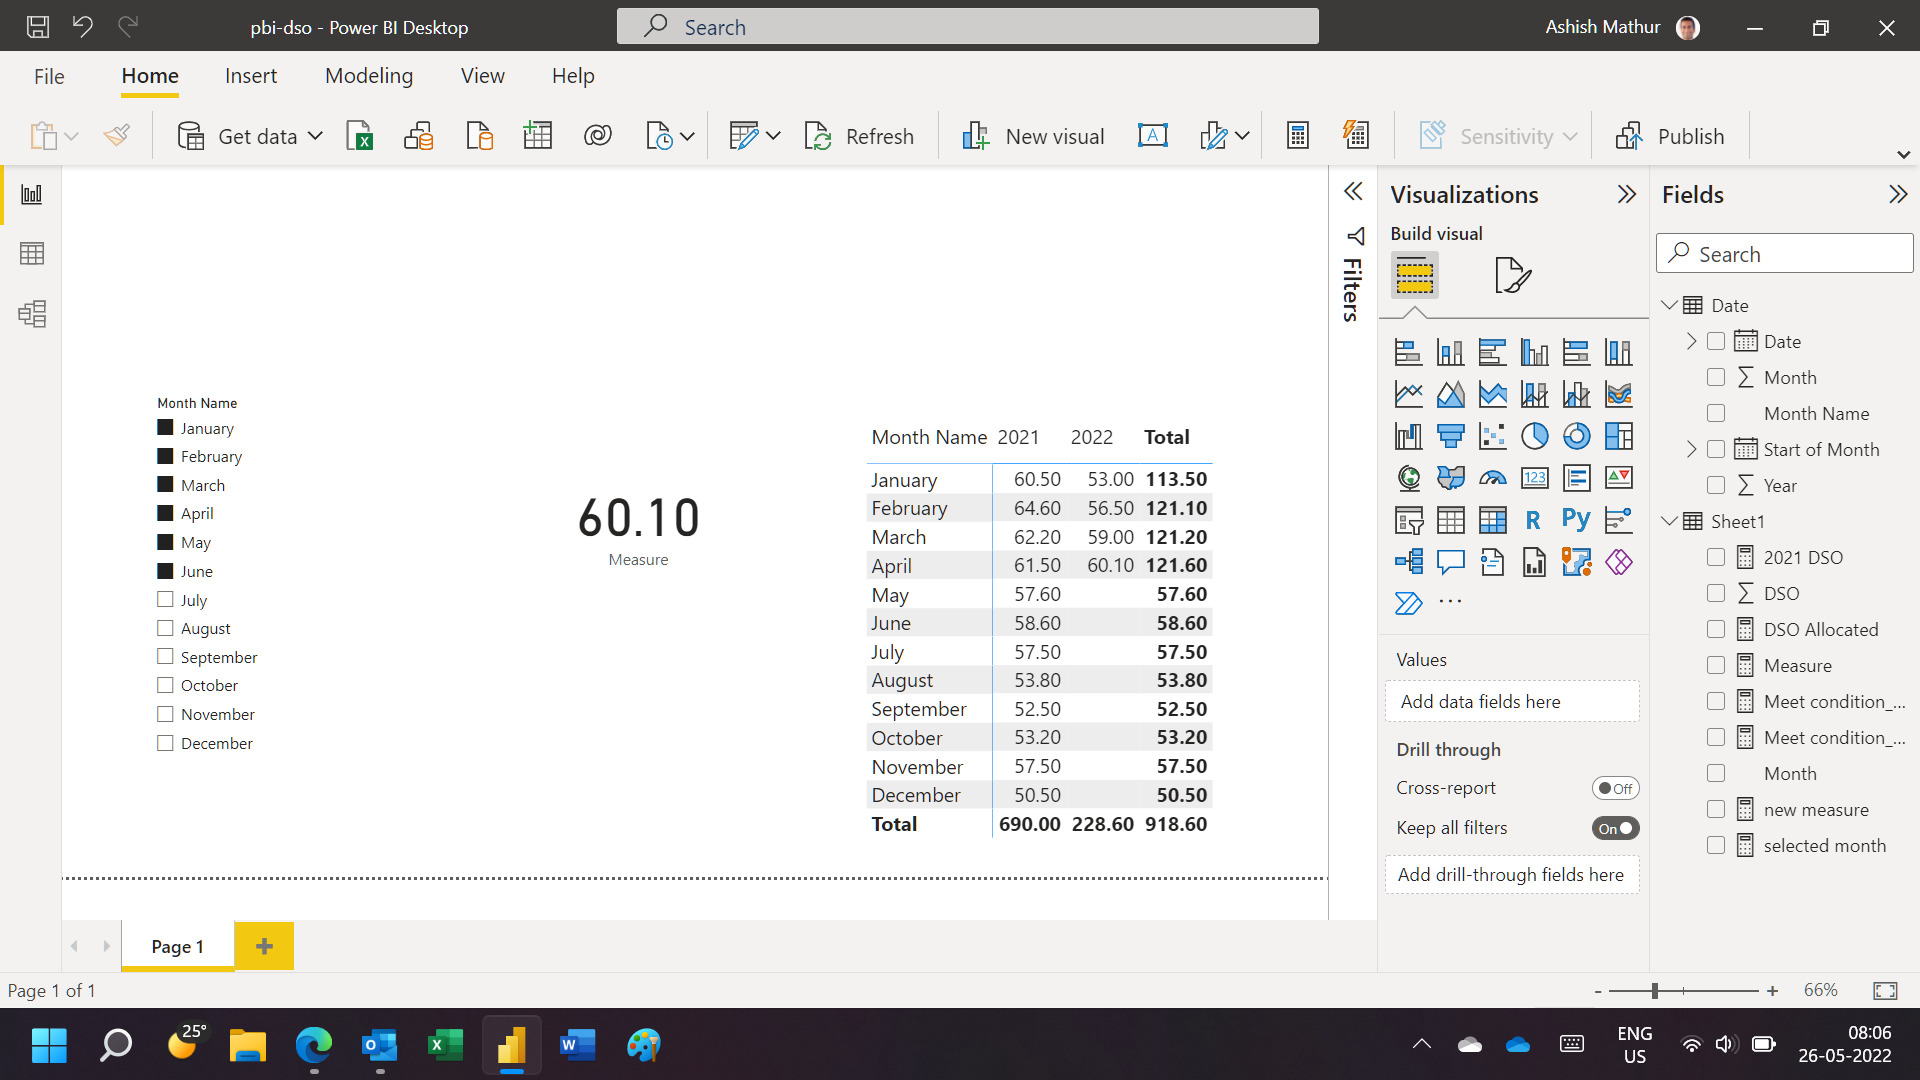The height and width of the screenshot is (1080, 1920).
Task: Expand the Filters pane
Action: coord(1353,192)
